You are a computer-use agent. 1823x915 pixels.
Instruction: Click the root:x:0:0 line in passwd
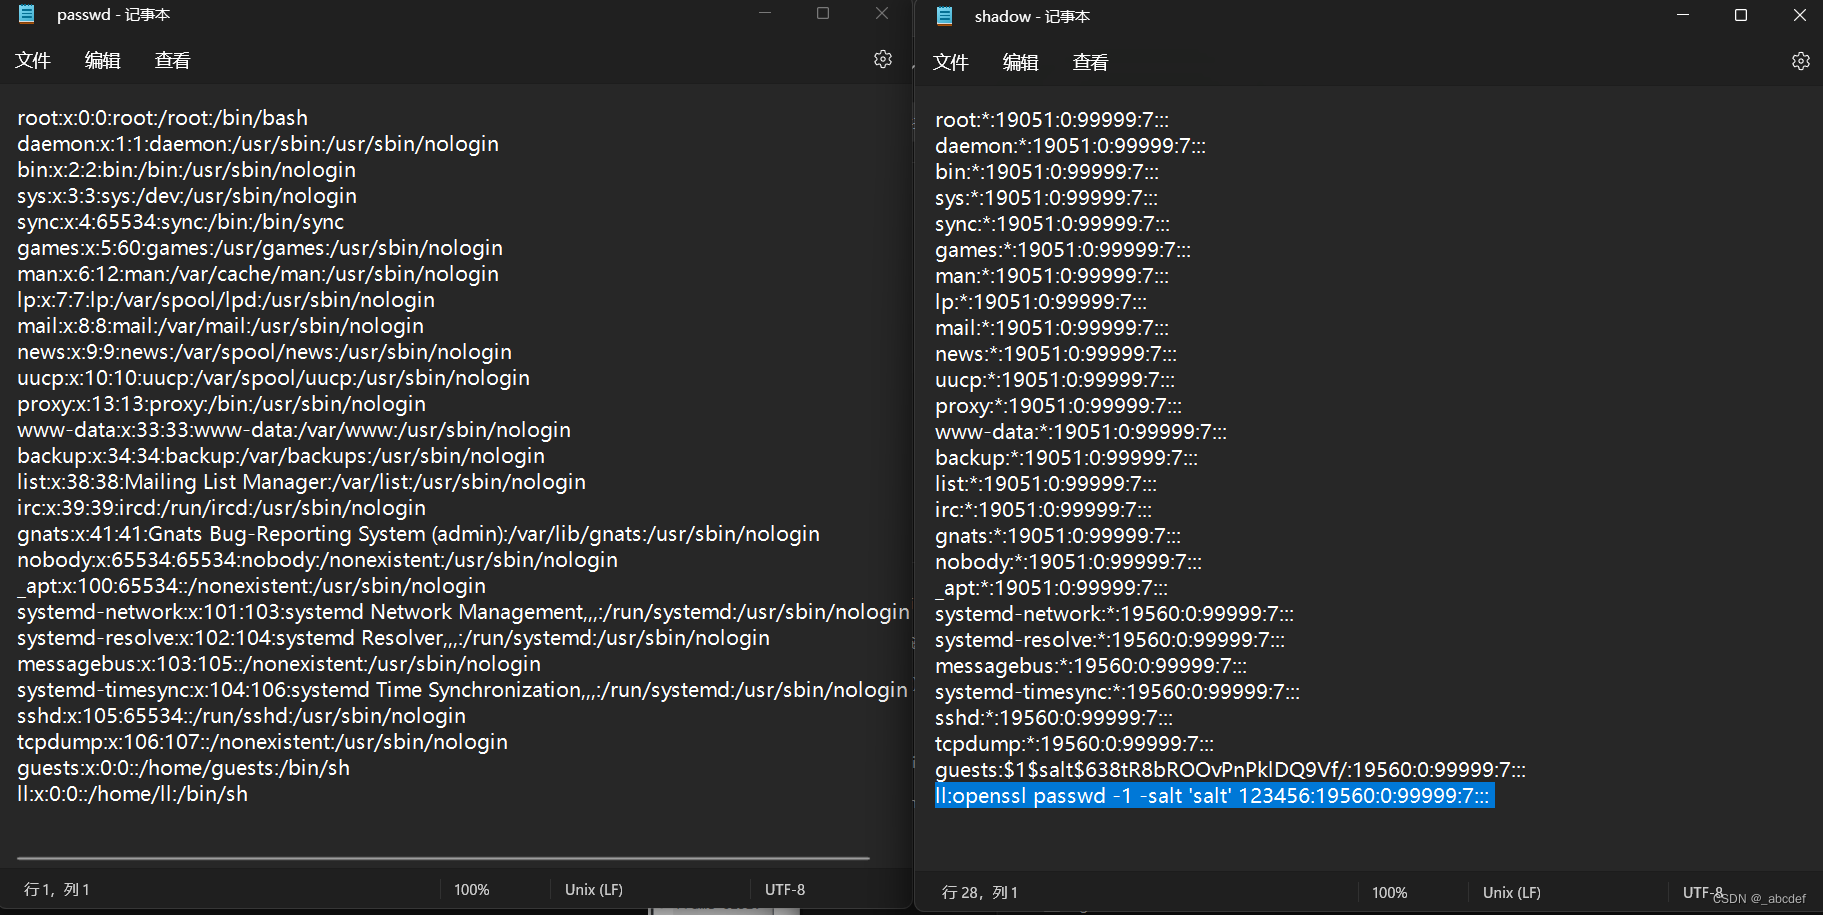click(162, 118)
